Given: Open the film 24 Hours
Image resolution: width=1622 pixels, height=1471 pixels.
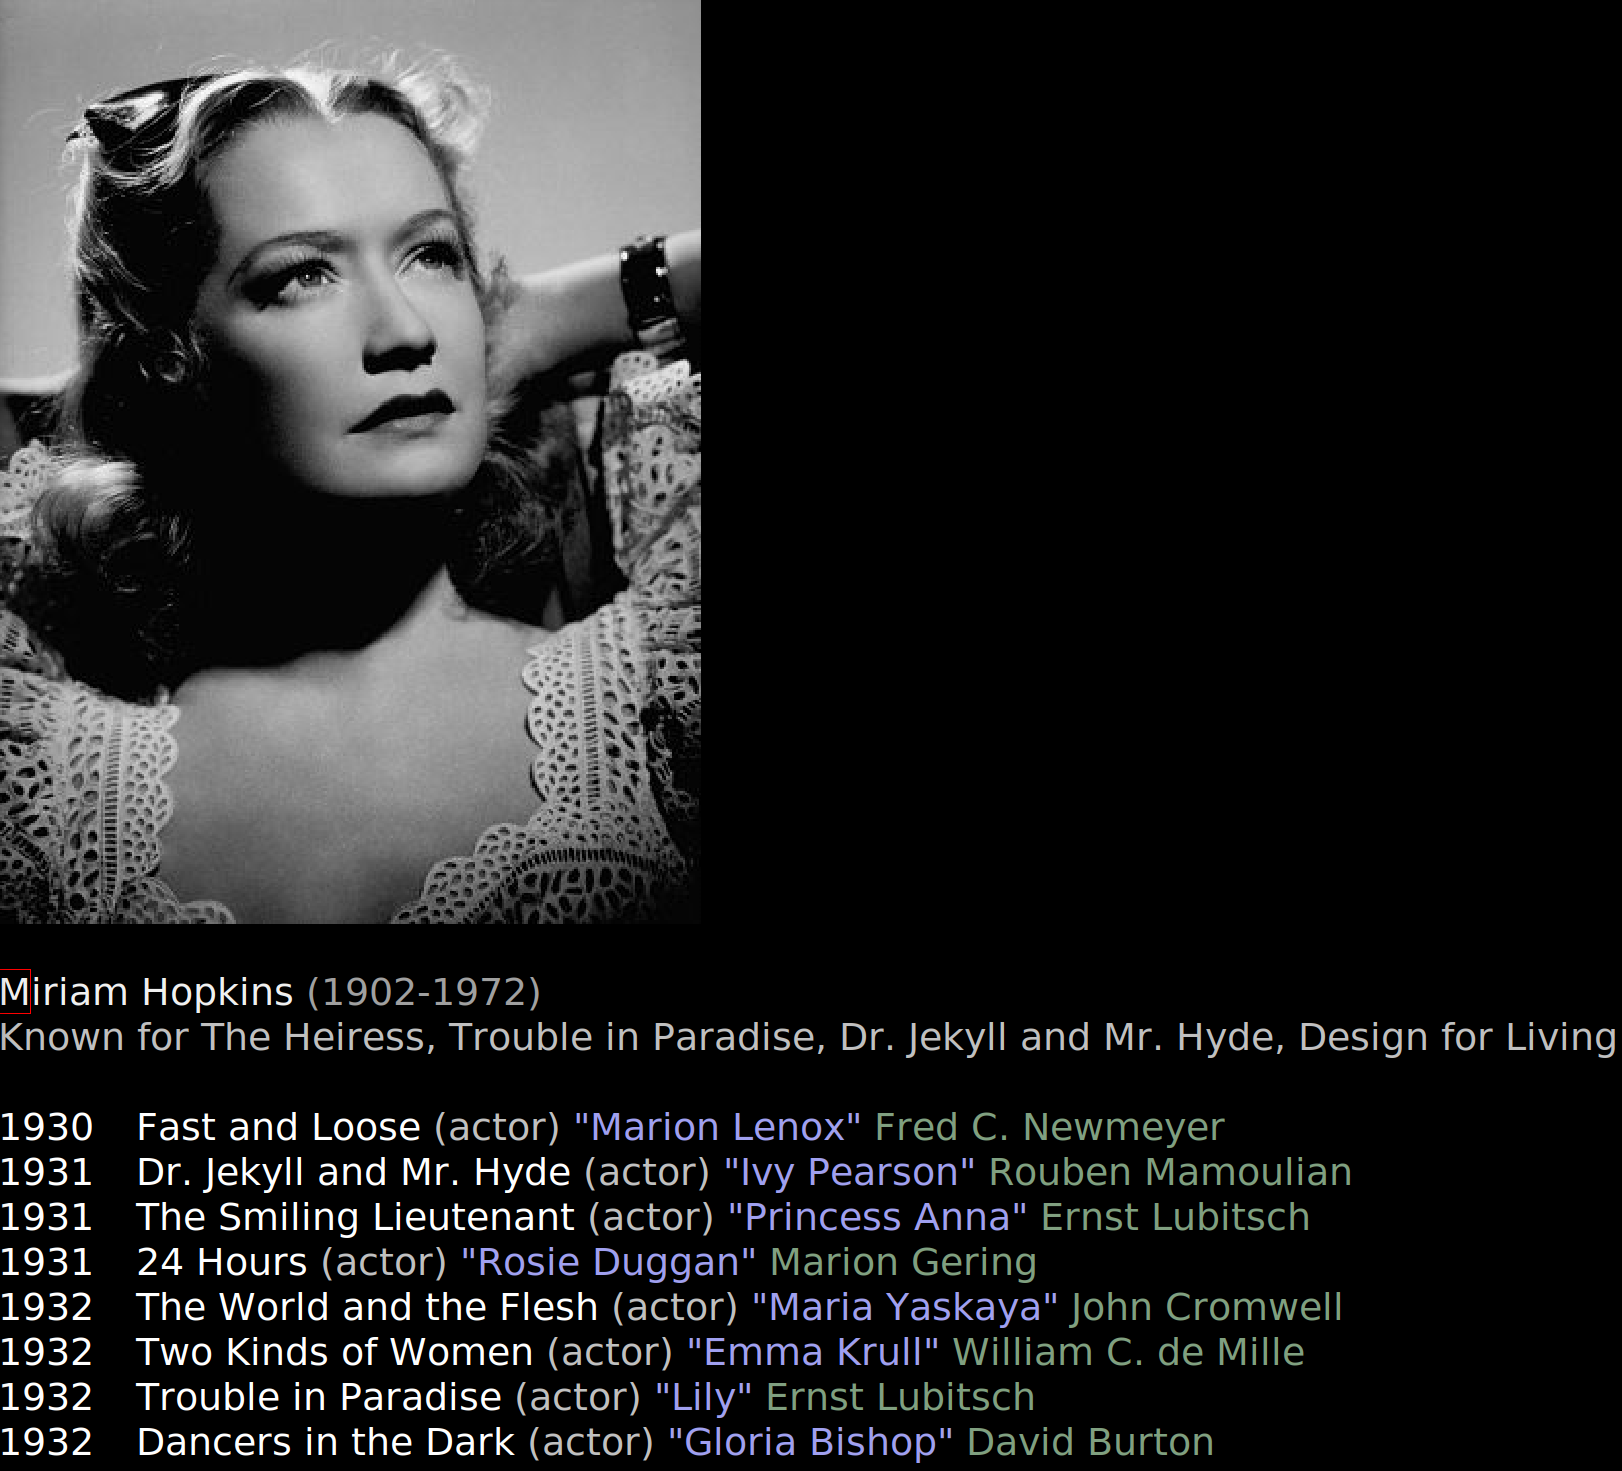Looking at the screenshot, I should pyautogui.click(x=222, y=1262).
